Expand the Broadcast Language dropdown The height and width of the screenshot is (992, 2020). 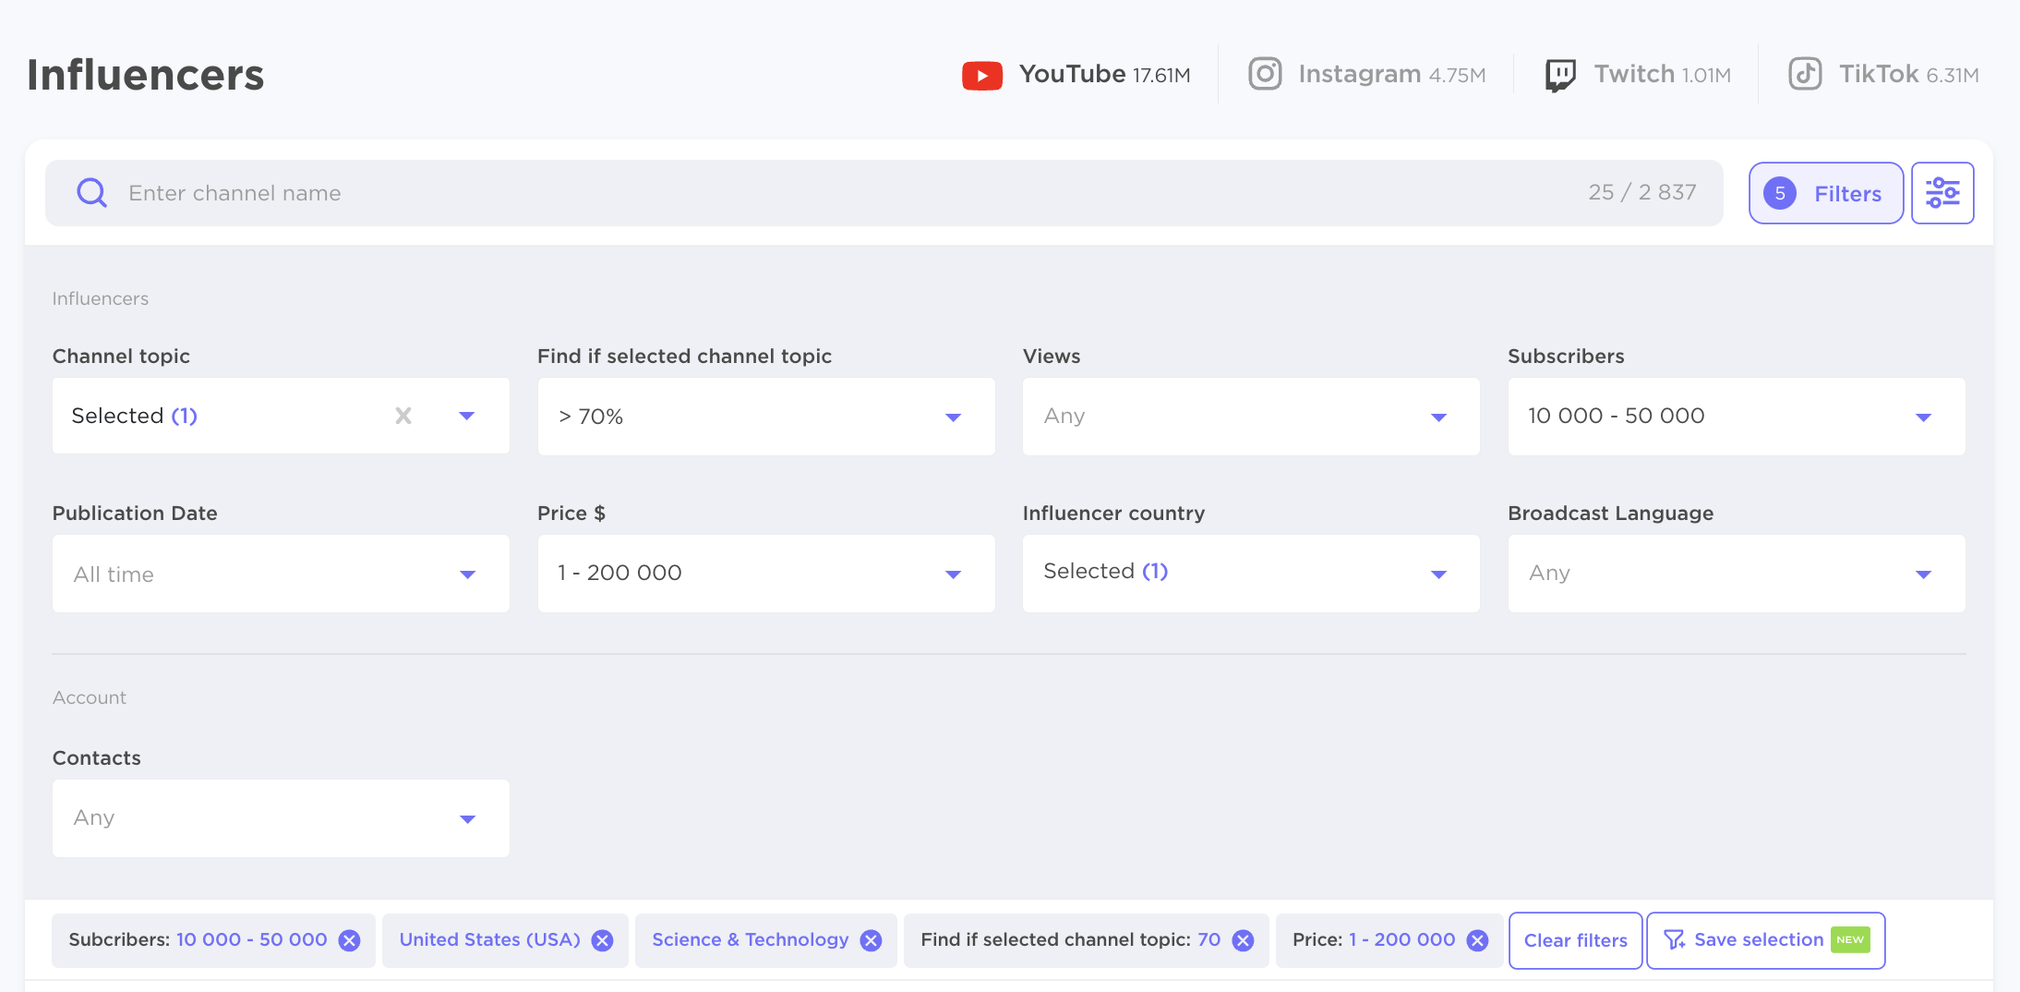coord(1735,574)
